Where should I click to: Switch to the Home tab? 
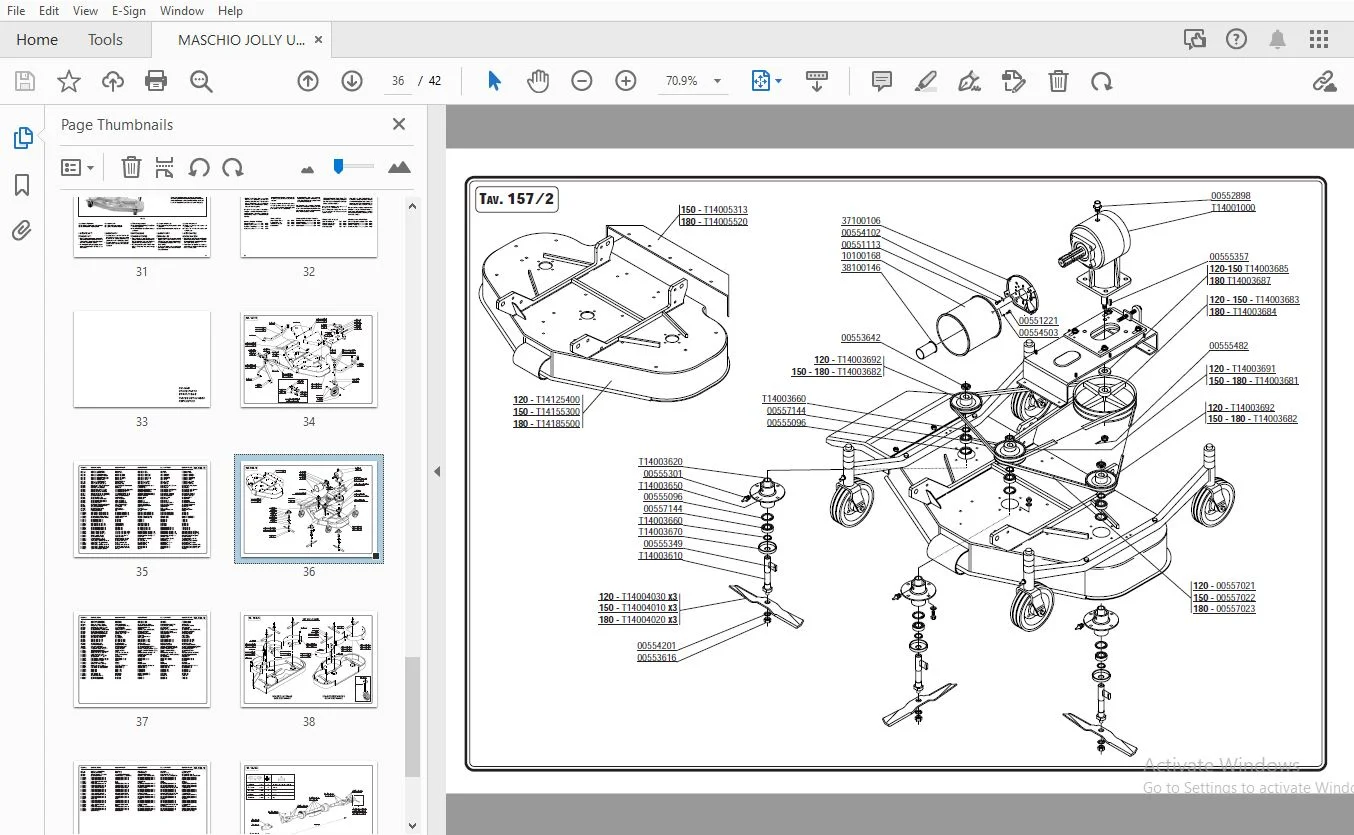[x=37, y=40]
